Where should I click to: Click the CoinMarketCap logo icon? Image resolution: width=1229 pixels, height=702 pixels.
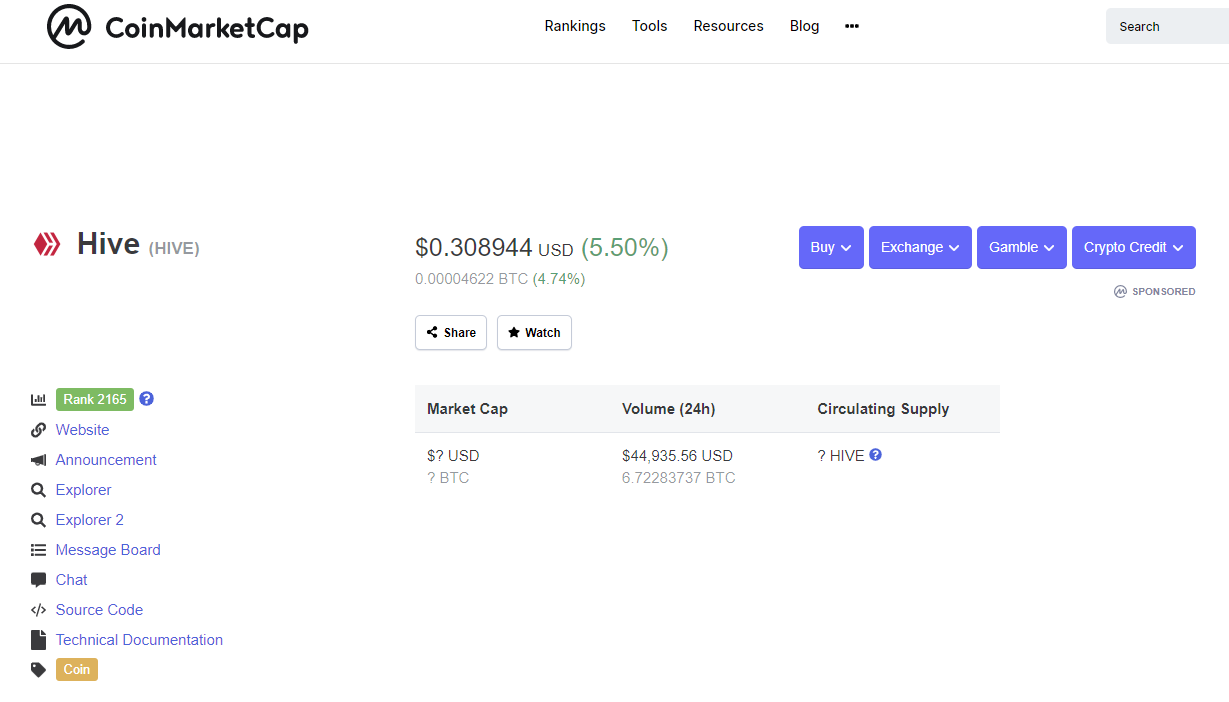69,27
